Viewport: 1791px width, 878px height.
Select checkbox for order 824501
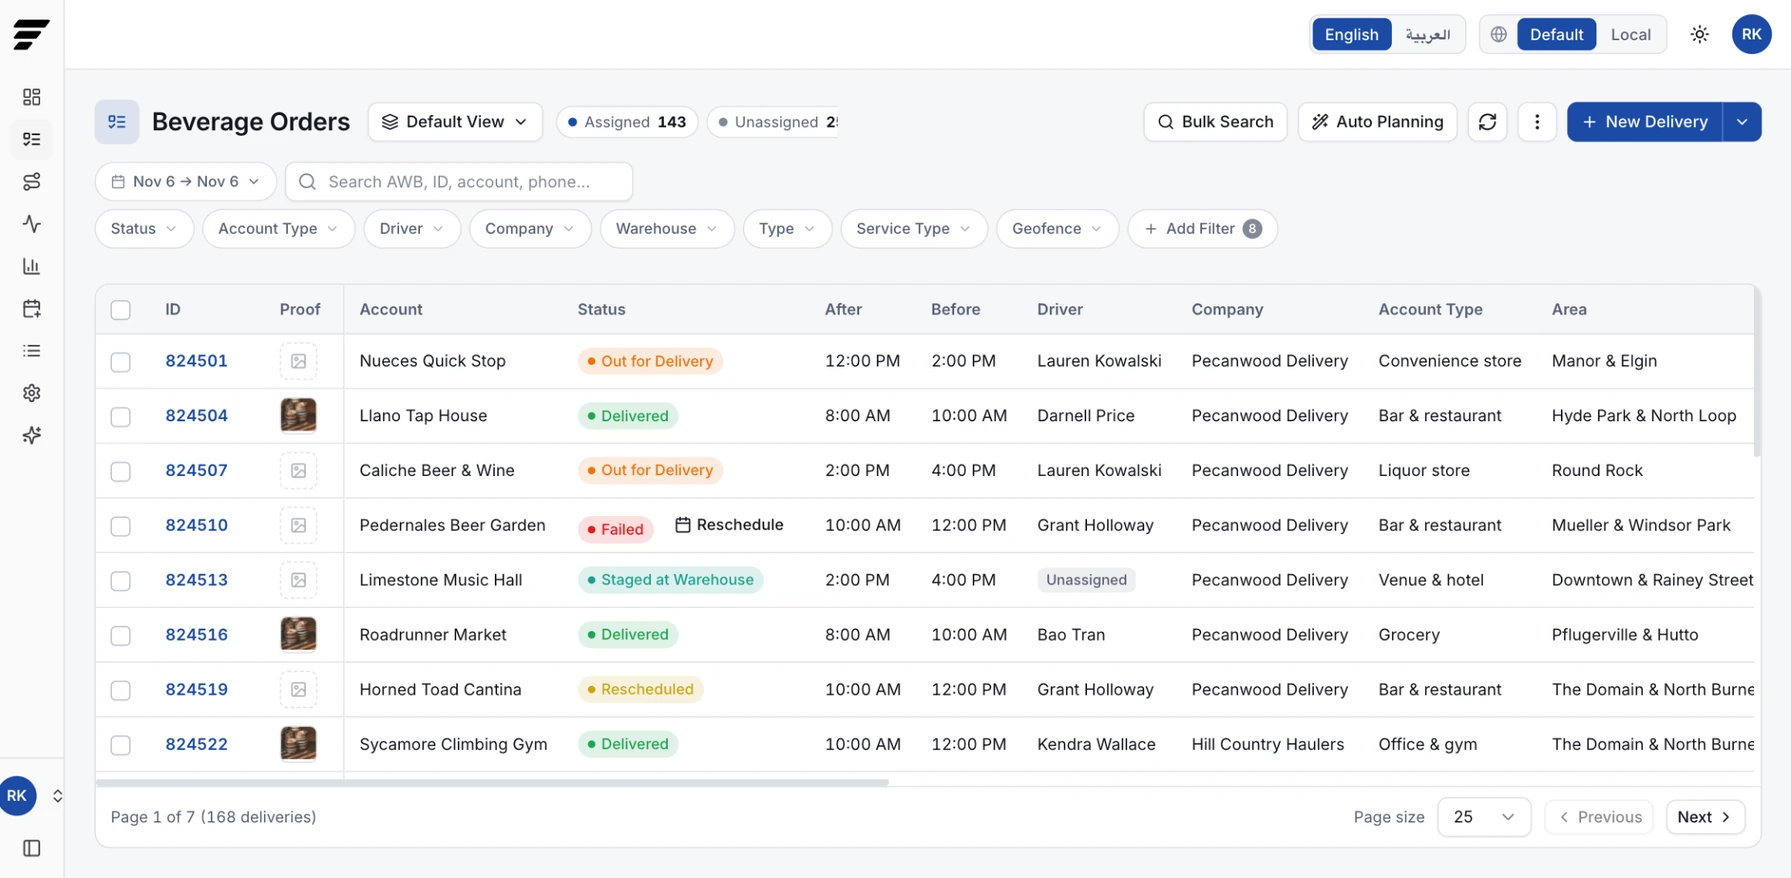(121, 362)
